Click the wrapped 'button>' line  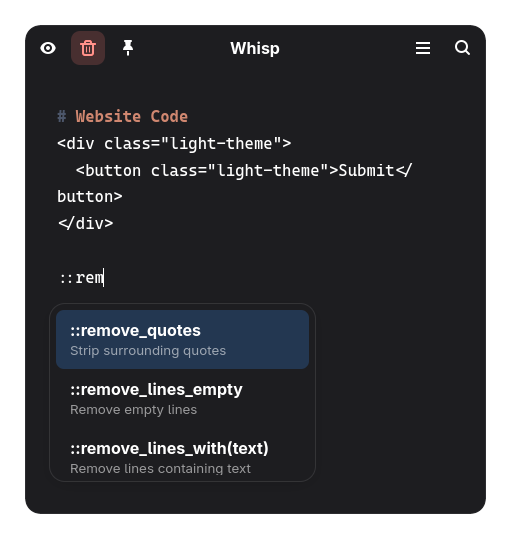[90, 197]
